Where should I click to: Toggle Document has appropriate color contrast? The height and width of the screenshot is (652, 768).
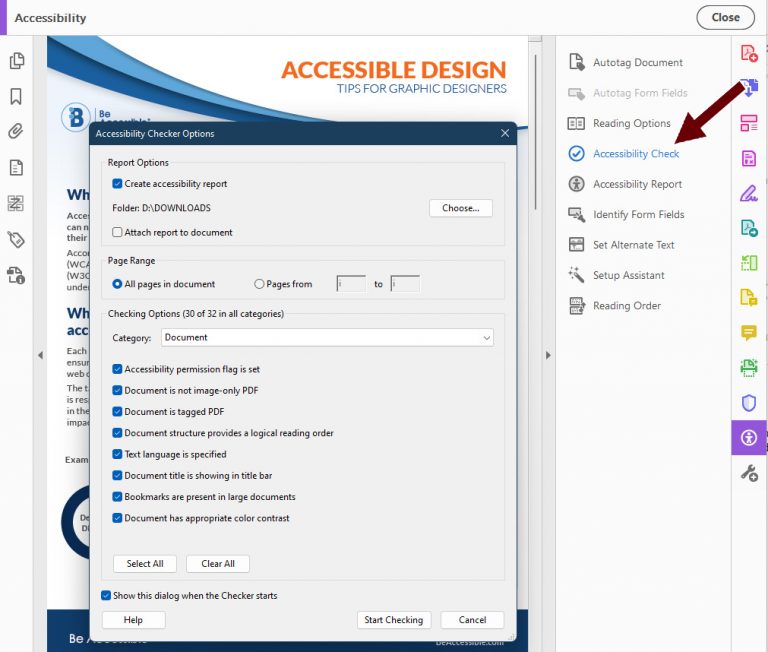[x=117, y=518]
